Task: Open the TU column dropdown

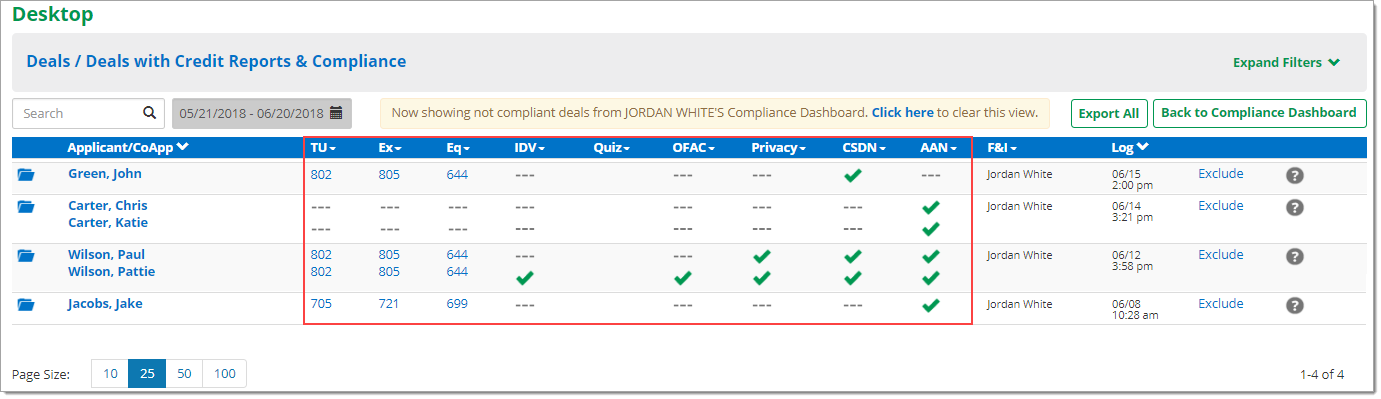Action: pyautogui.click(x=323, y=148)
